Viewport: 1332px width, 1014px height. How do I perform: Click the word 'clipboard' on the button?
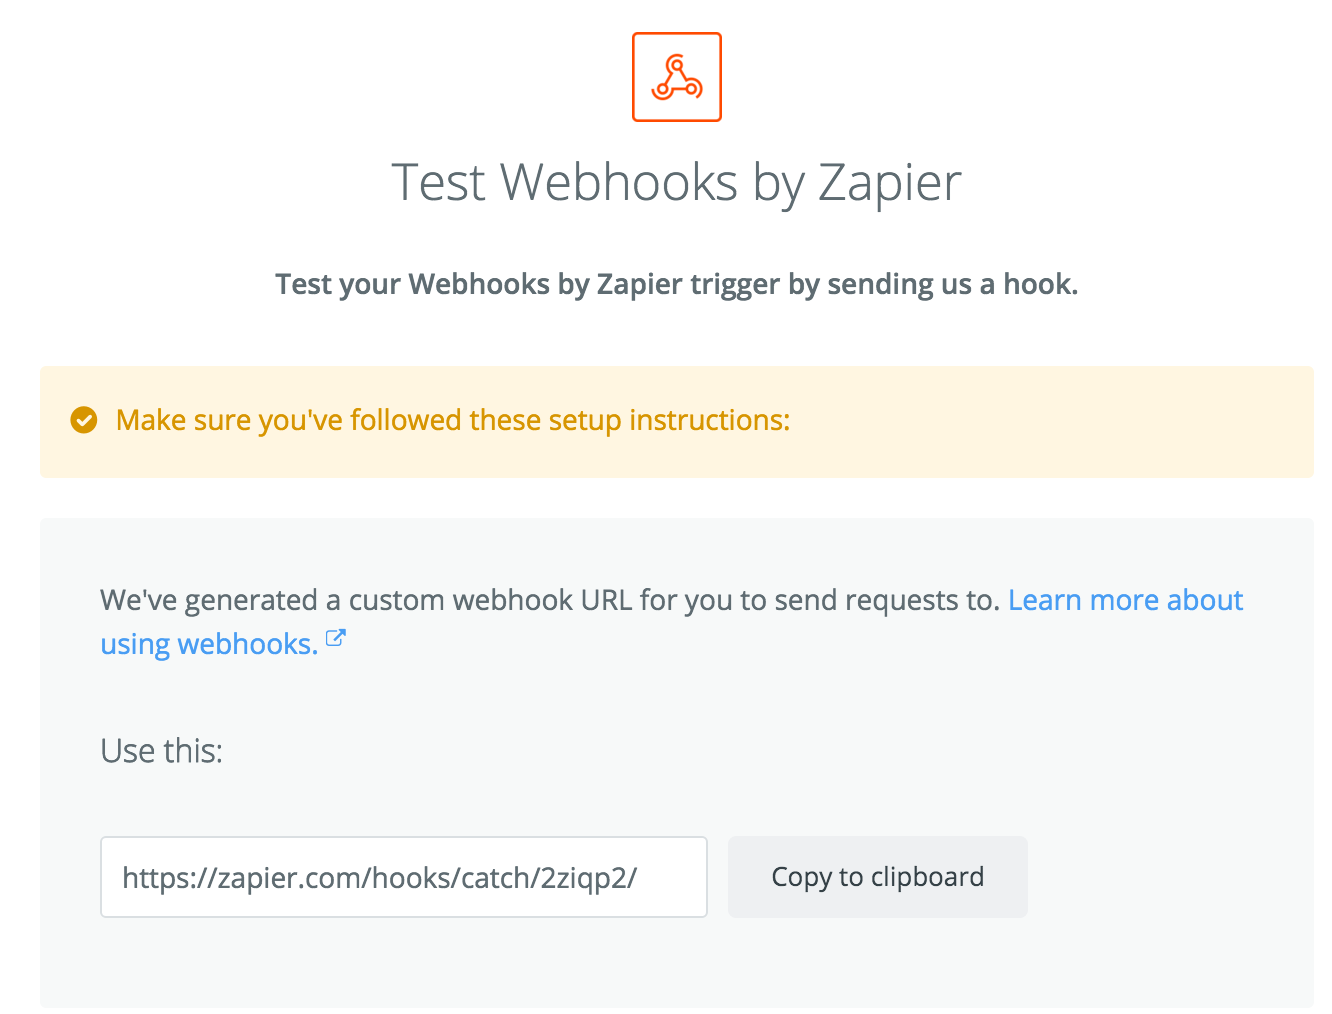pos(927,877)
